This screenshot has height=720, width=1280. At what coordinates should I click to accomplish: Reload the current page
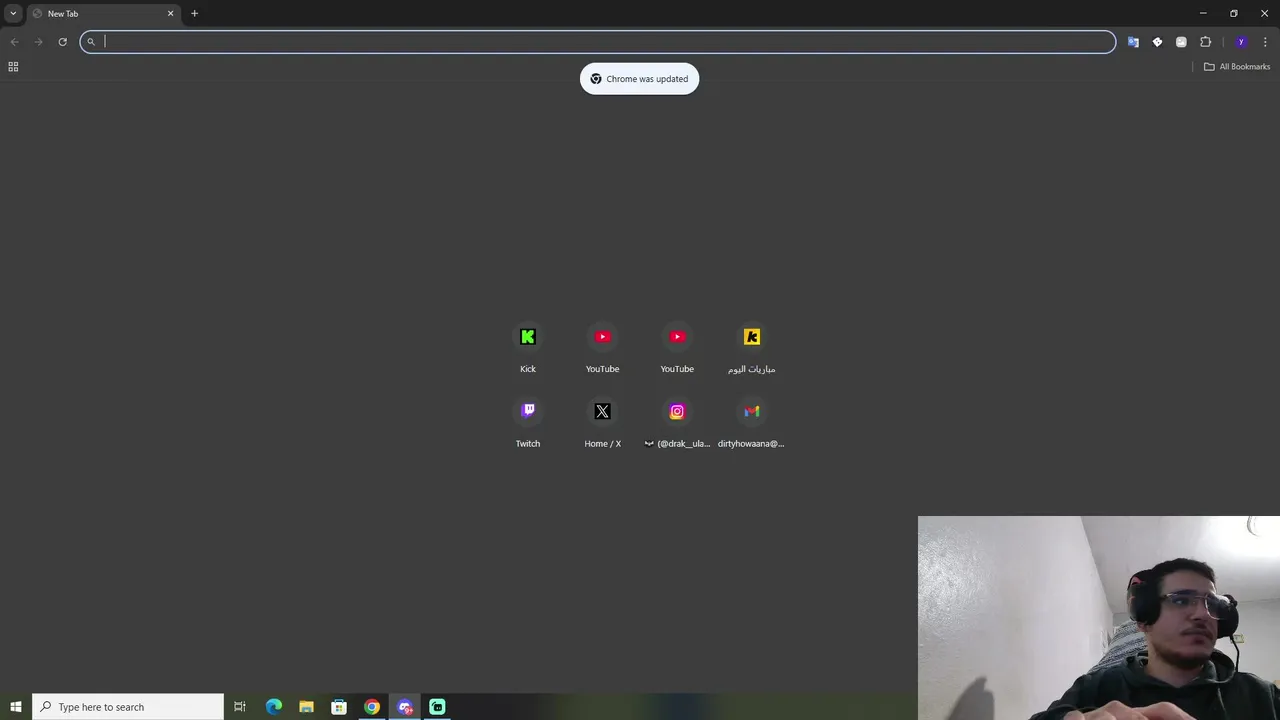62,41
